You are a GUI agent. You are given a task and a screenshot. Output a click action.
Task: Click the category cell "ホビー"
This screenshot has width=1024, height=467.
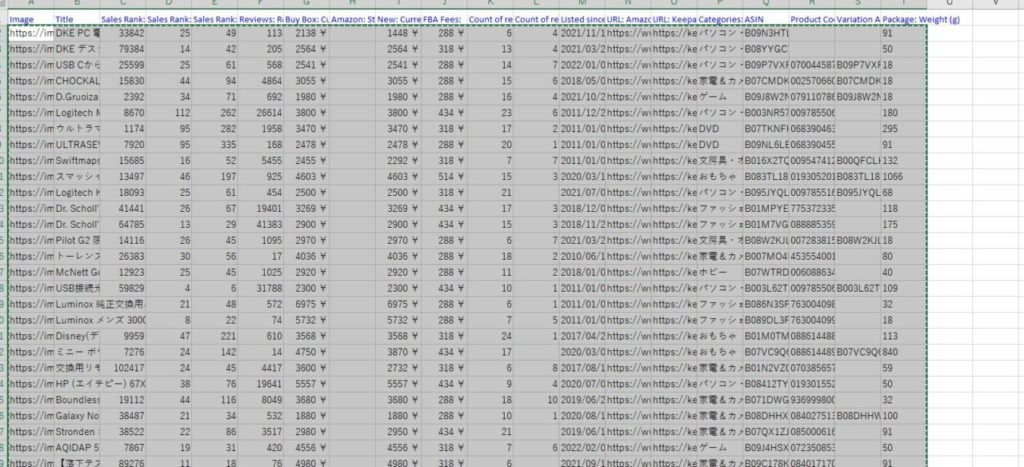720,272
